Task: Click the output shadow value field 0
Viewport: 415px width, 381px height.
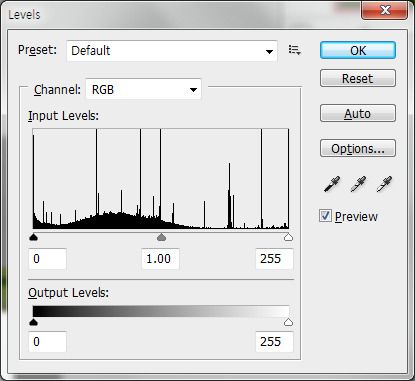Action: (47, 342)
